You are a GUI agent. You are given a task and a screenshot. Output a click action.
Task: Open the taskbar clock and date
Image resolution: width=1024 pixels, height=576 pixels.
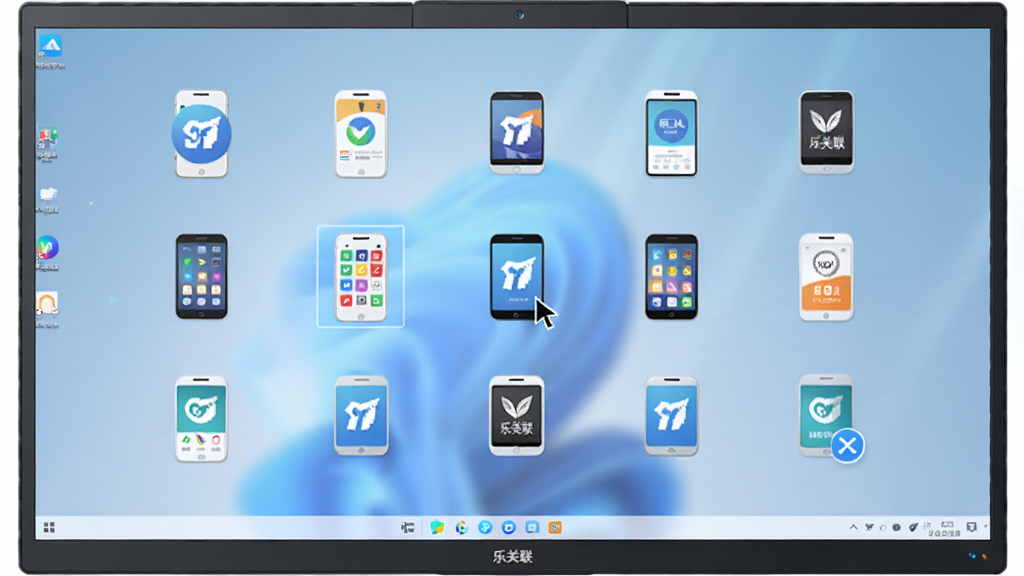point(944,528)
